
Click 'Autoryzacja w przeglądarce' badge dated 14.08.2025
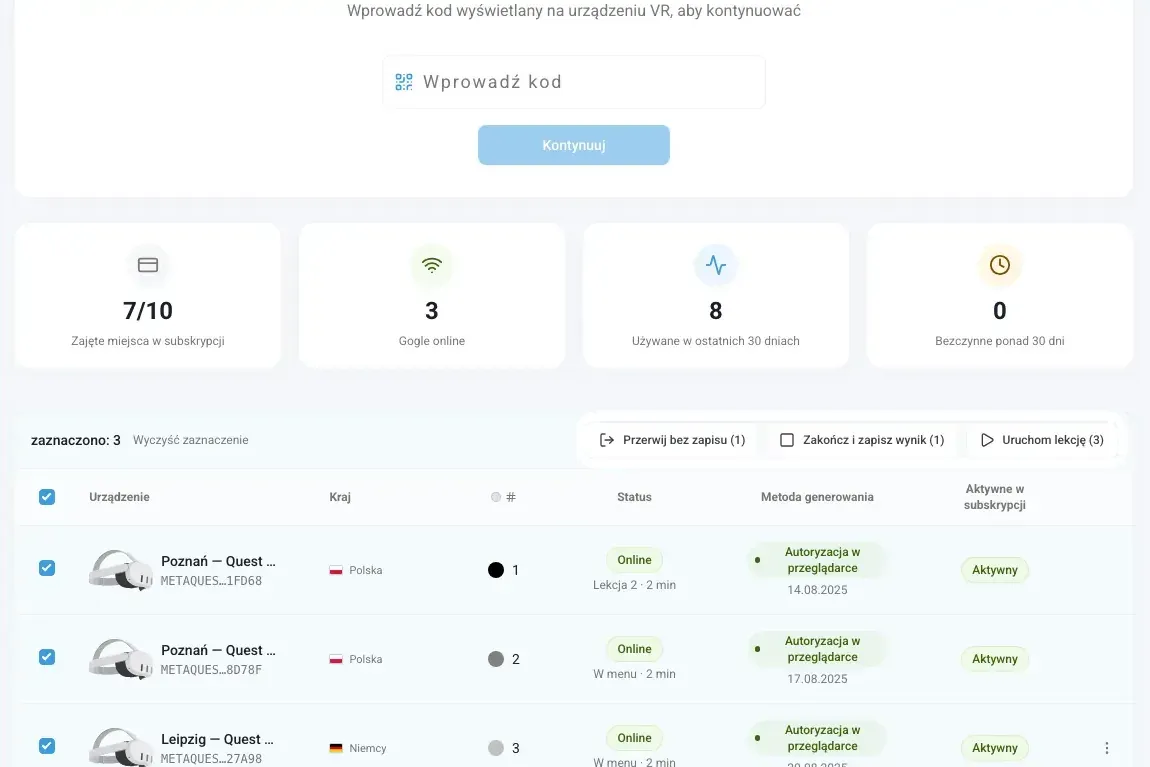click(817, 560)
